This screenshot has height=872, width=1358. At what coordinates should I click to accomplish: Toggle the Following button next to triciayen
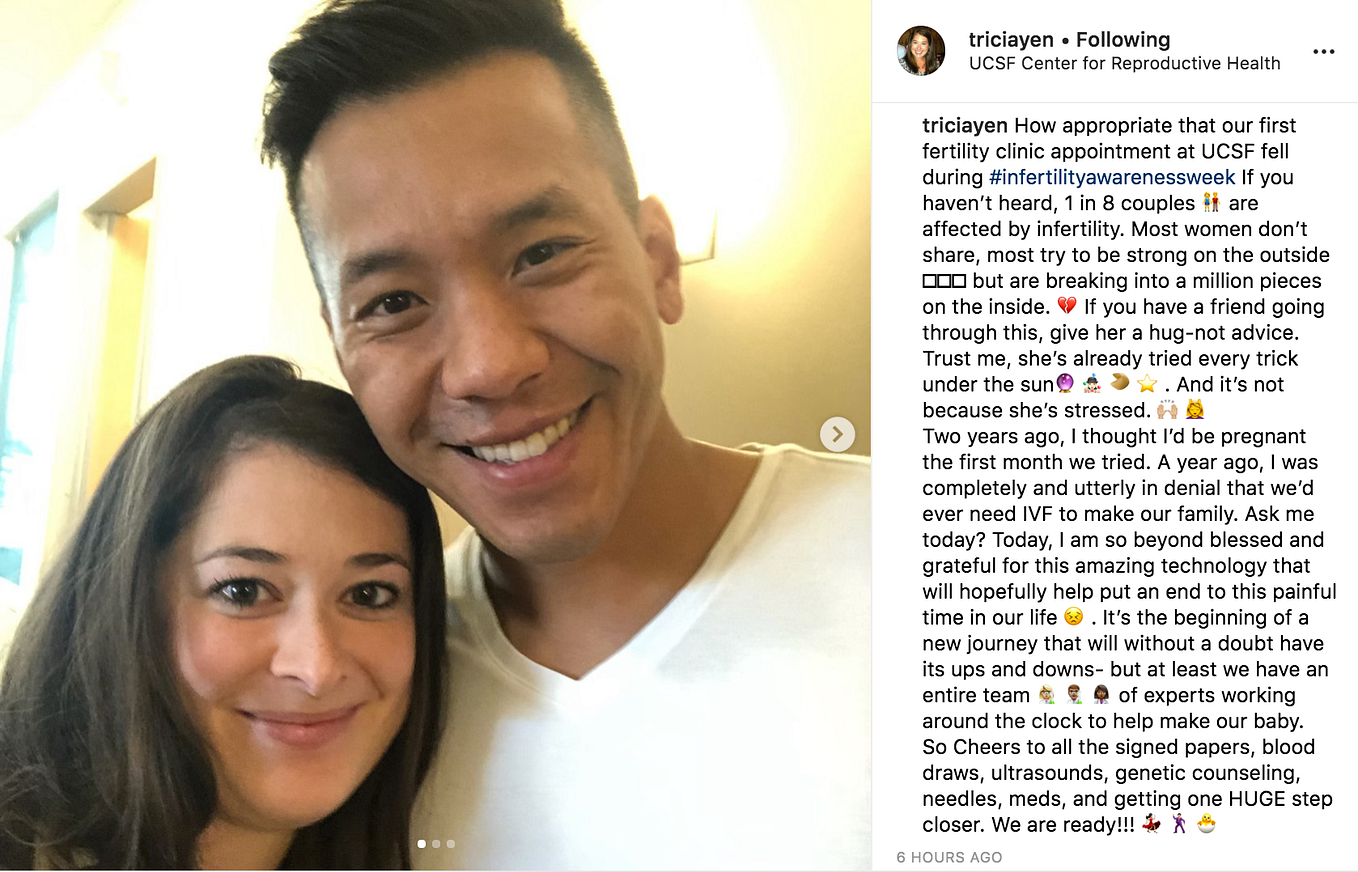pos(1123,40)
